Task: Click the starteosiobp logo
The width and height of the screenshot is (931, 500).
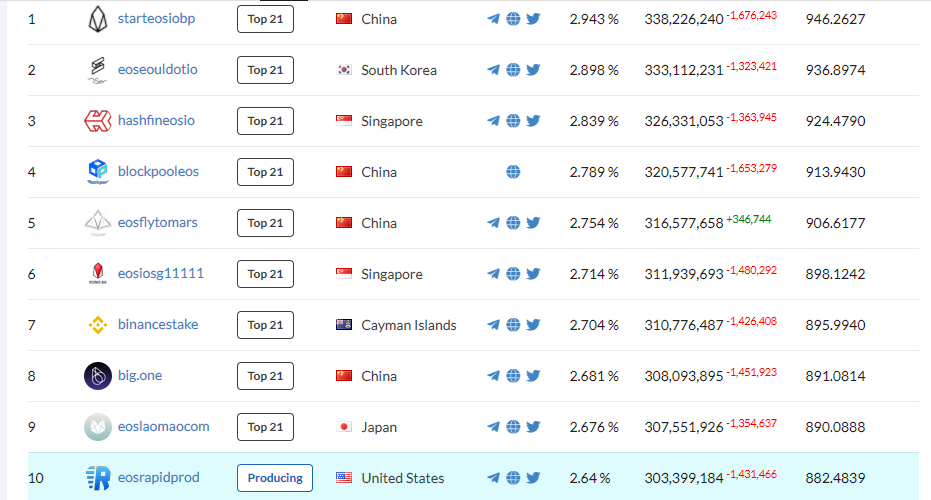Action: (x=98, y=19)
